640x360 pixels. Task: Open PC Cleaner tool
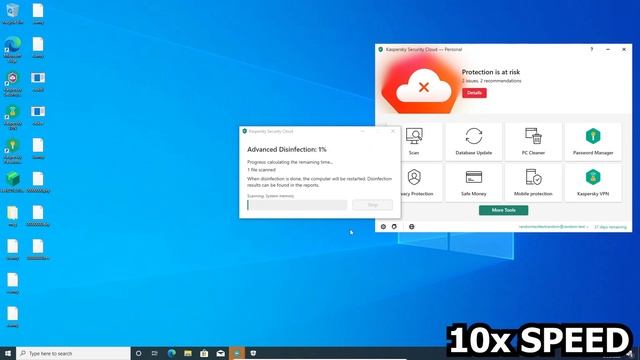coord(533,142)
